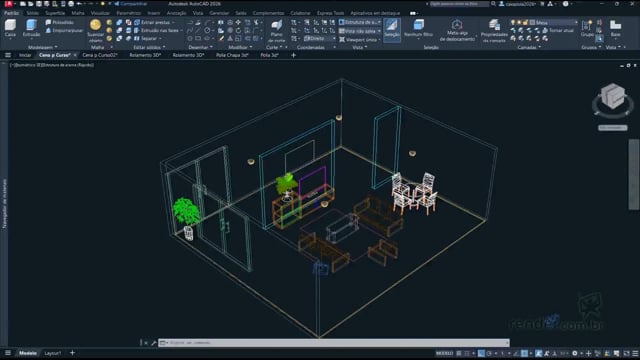Screen dimensions: 640x360
Task: Click the viewport label controls text
Action: (52, 65)
